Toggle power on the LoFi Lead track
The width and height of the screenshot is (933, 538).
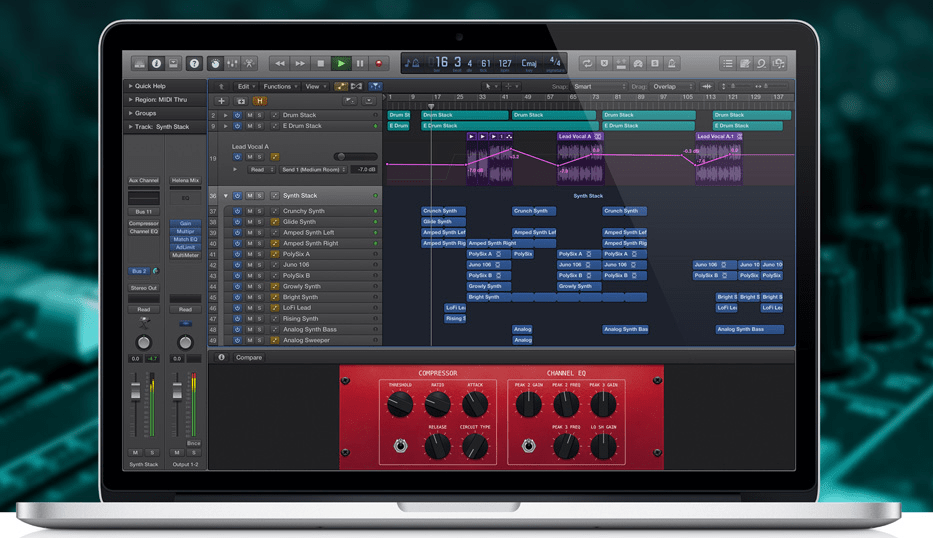pyautogui.click(x=237, y=308)
